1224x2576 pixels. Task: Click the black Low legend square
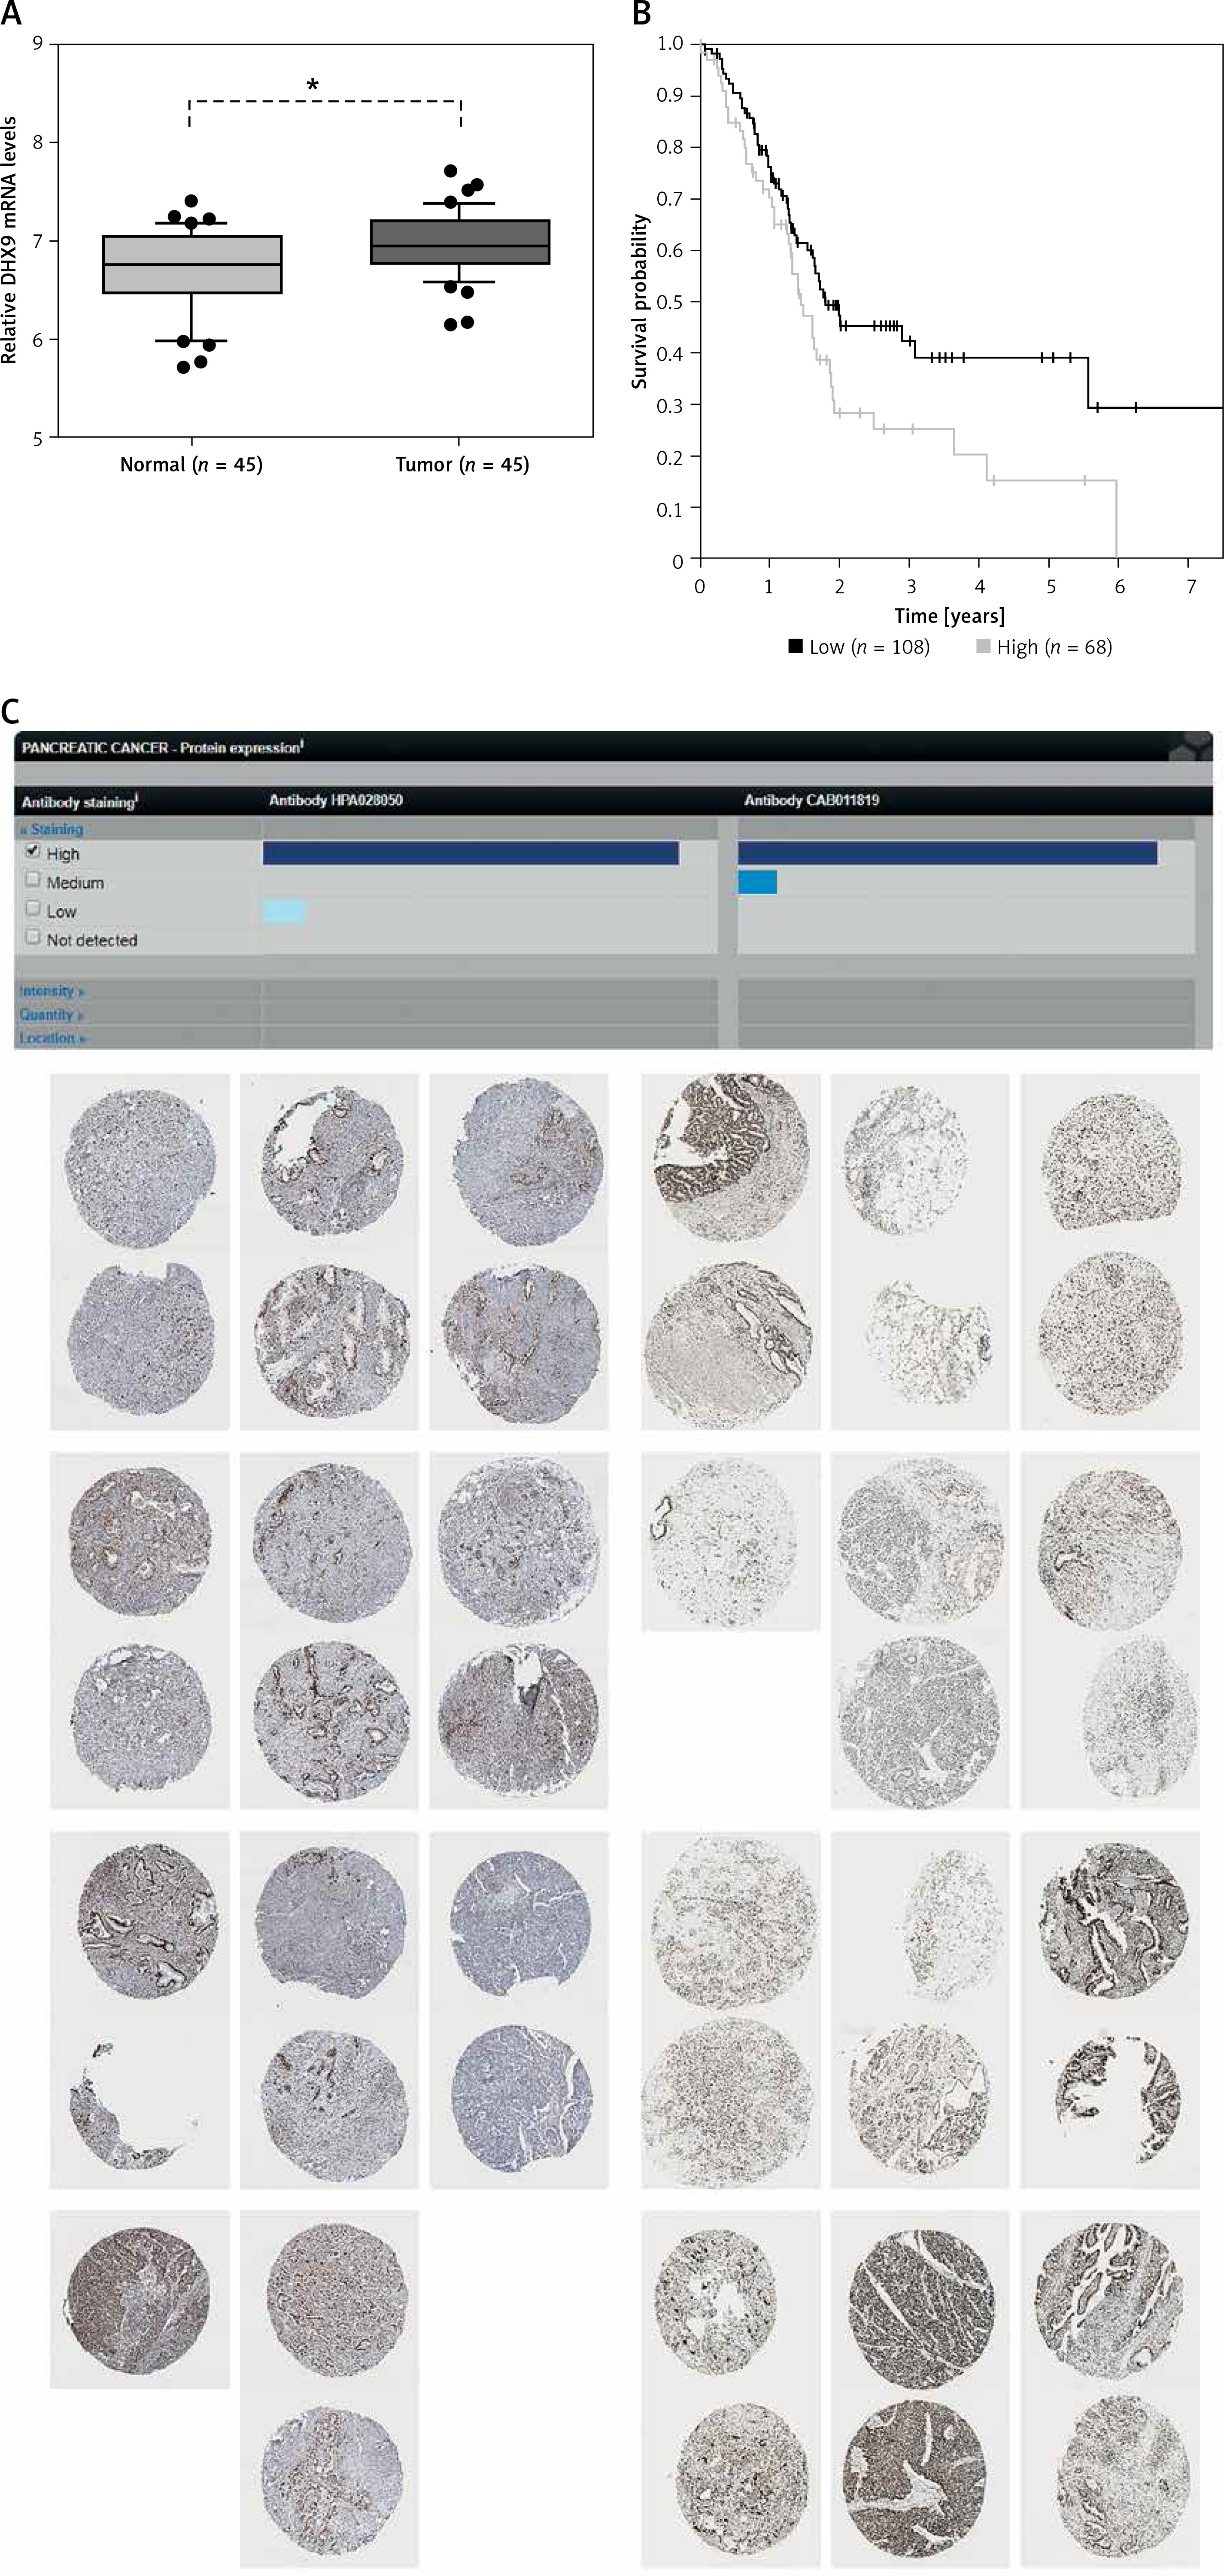pyautogui.click(x=796, y=646)
